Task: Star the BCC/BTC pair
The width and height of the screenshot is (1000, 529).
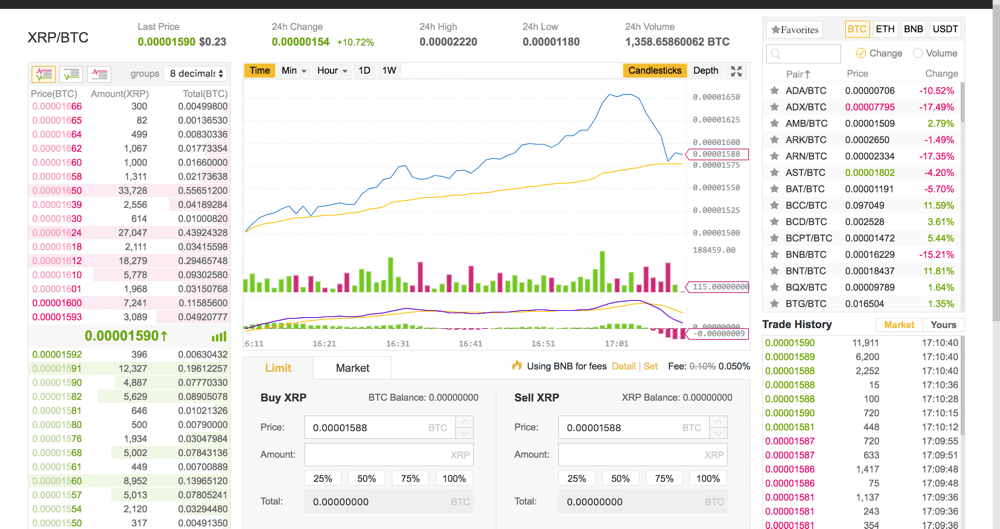Action: (x=774, y=205)
